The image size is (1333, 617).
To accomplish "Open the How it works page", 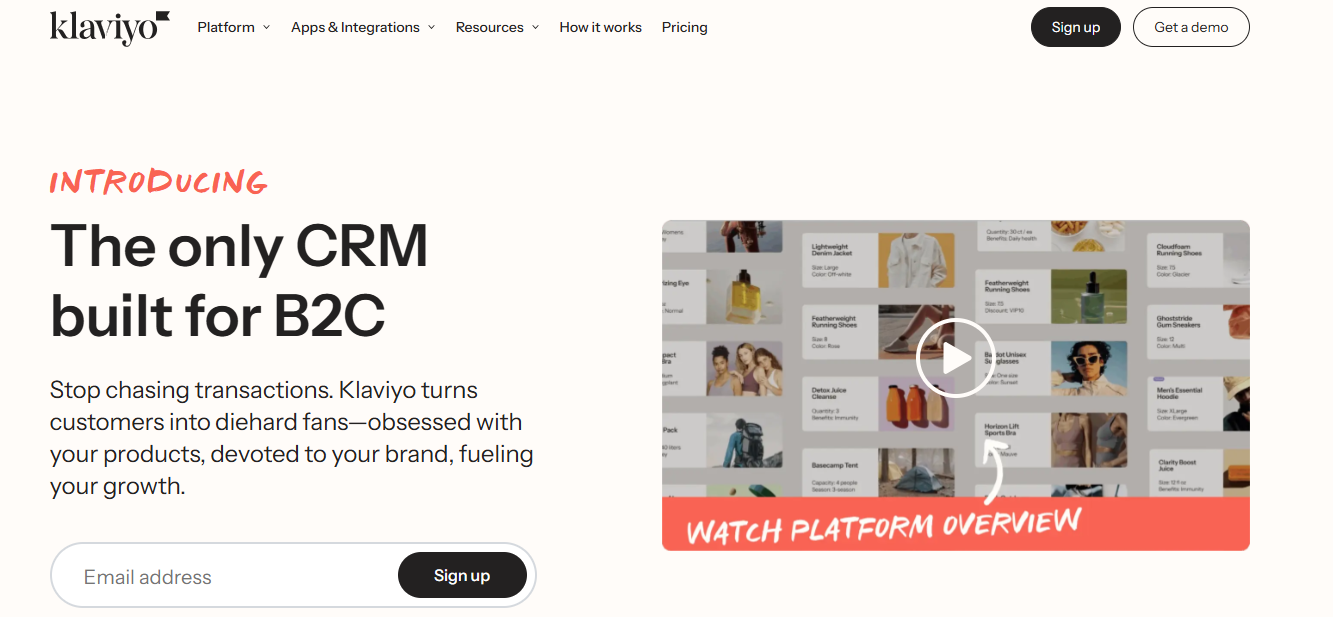I will coord(600,27).
